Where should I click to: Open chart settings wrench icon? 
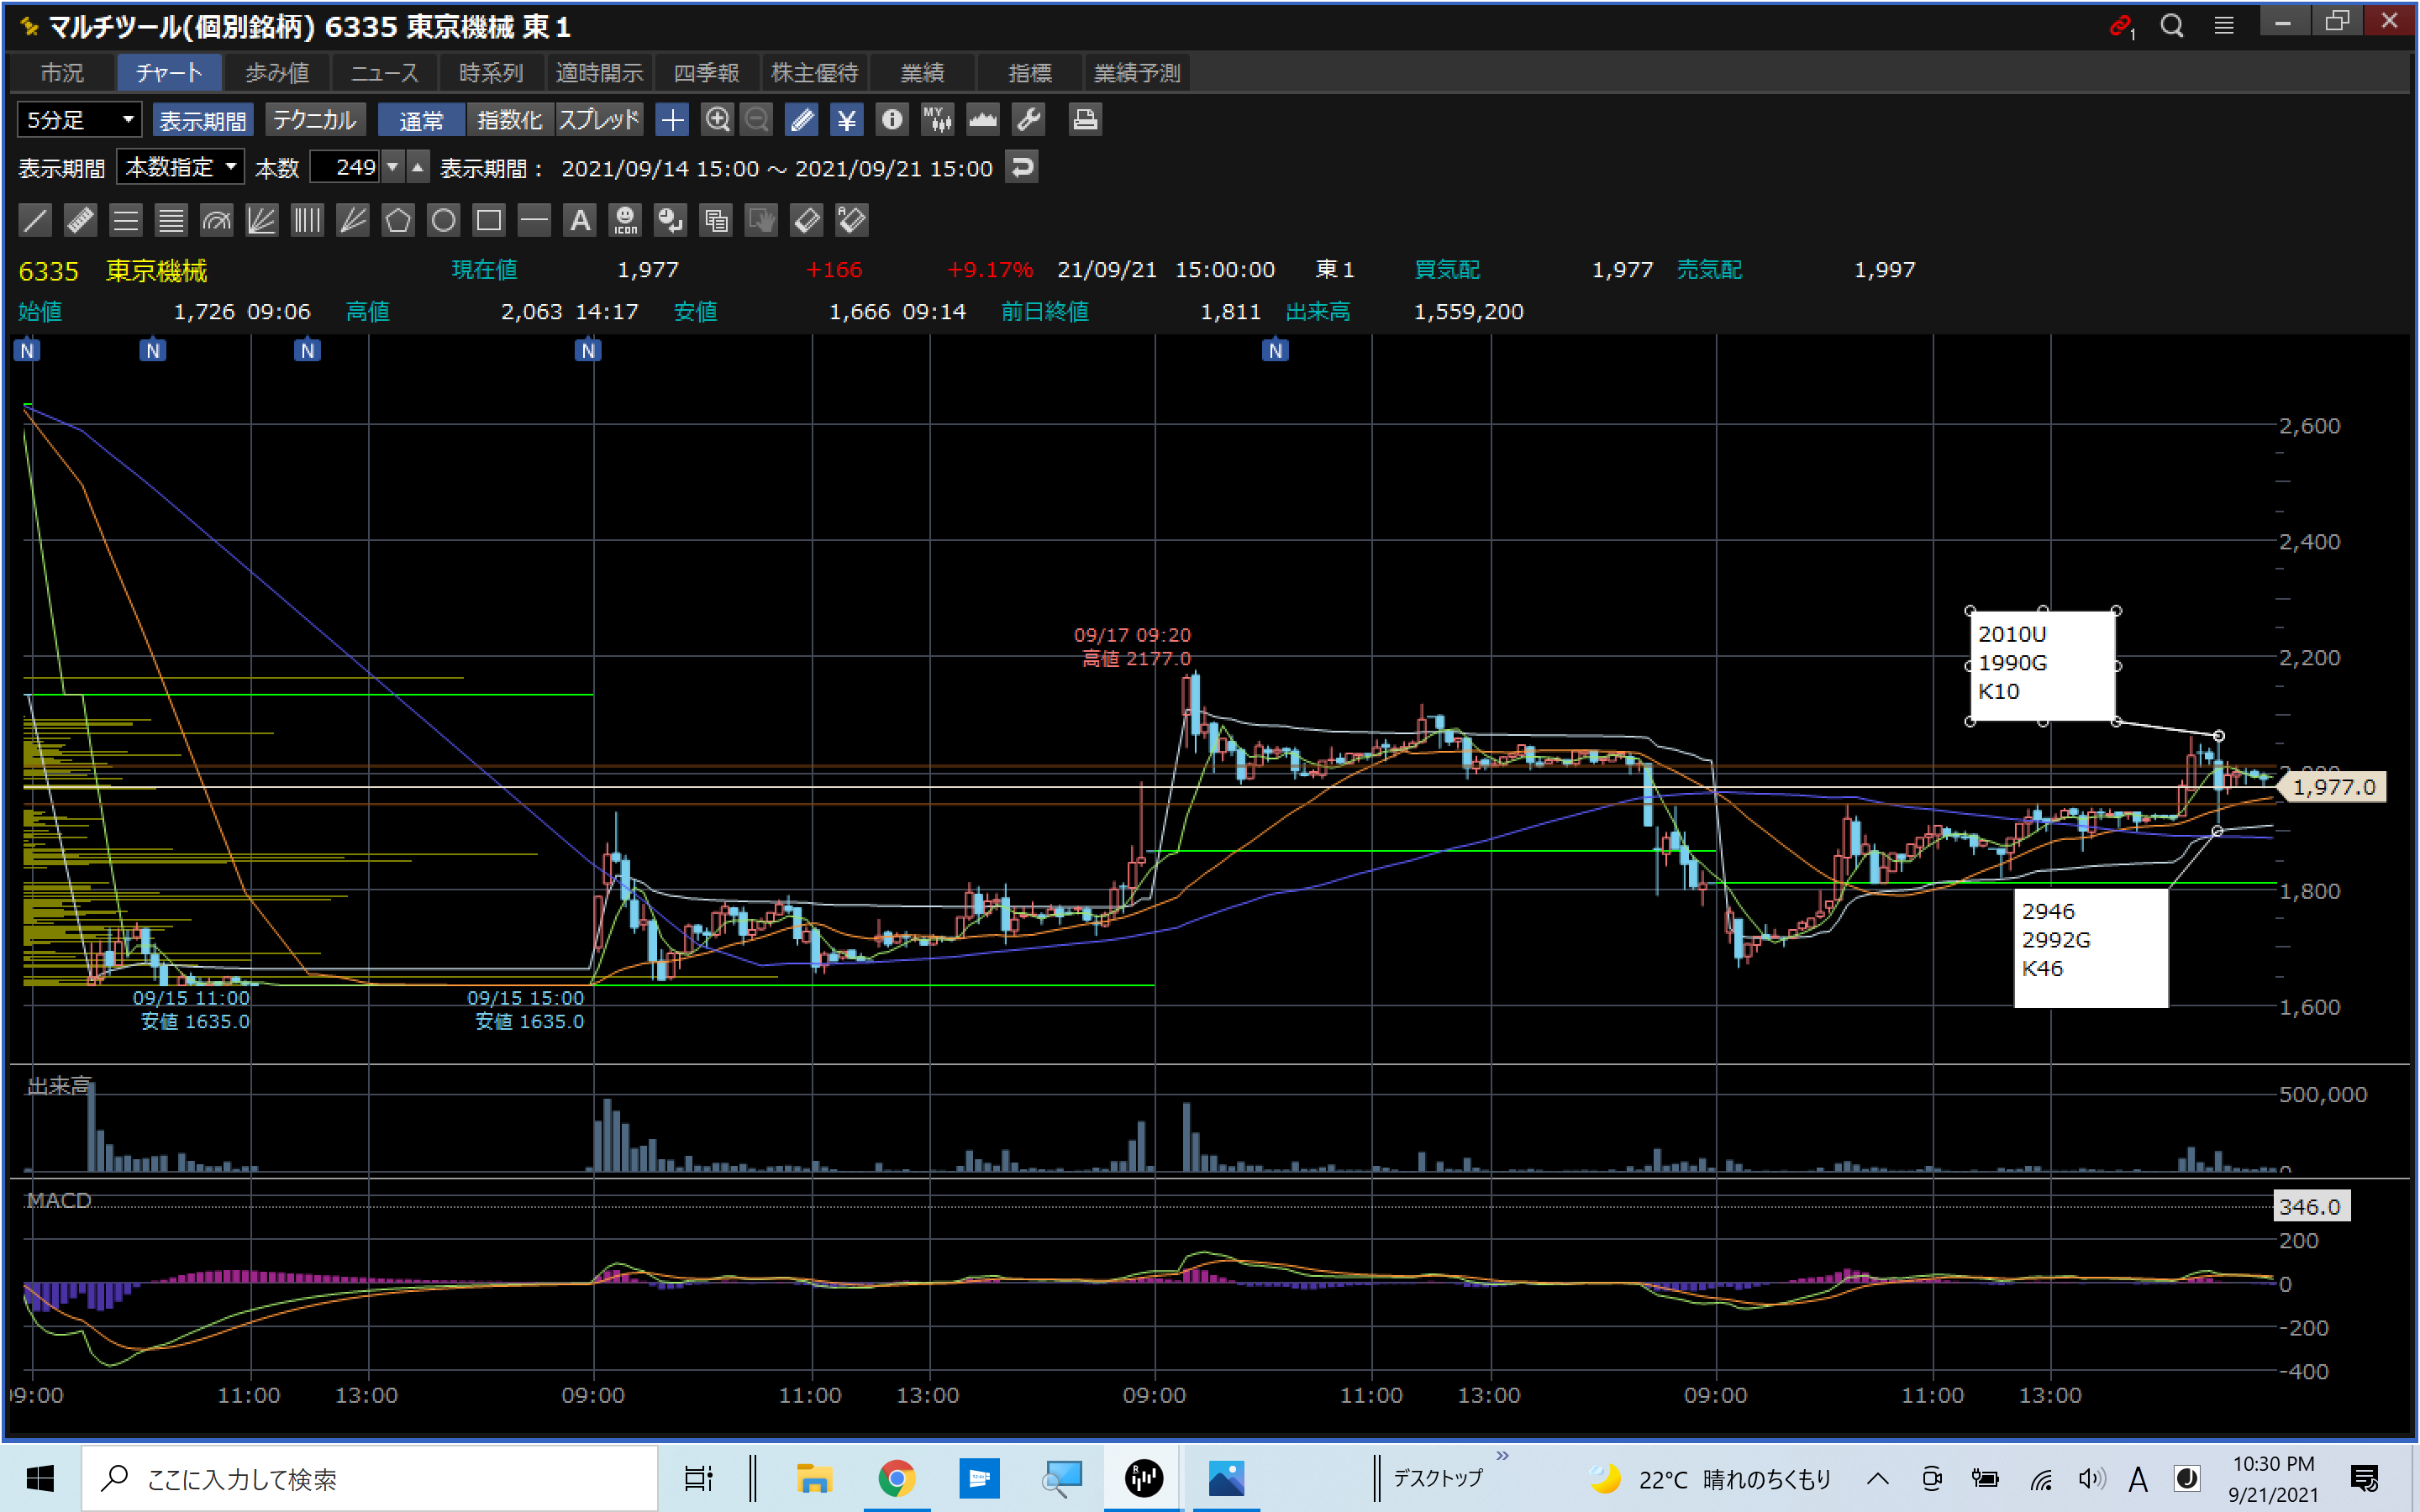(x=1028, y=120)
